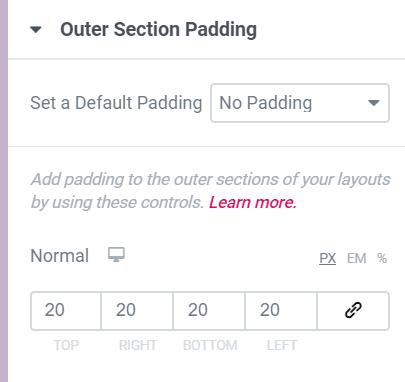405x382 pixels.
Task: Click the RIGHT padding value field
Action: pyautogui.click(x=137, y=311)
